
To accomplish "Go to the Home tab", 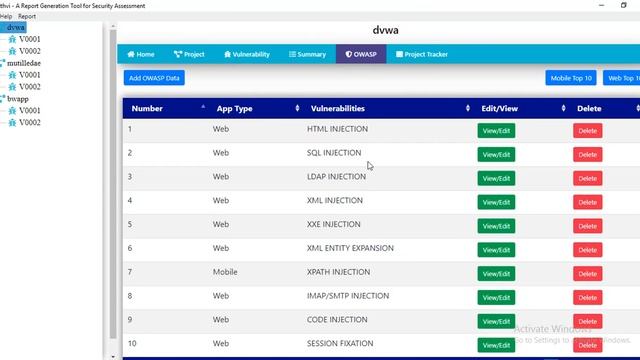I will [140, 54].
